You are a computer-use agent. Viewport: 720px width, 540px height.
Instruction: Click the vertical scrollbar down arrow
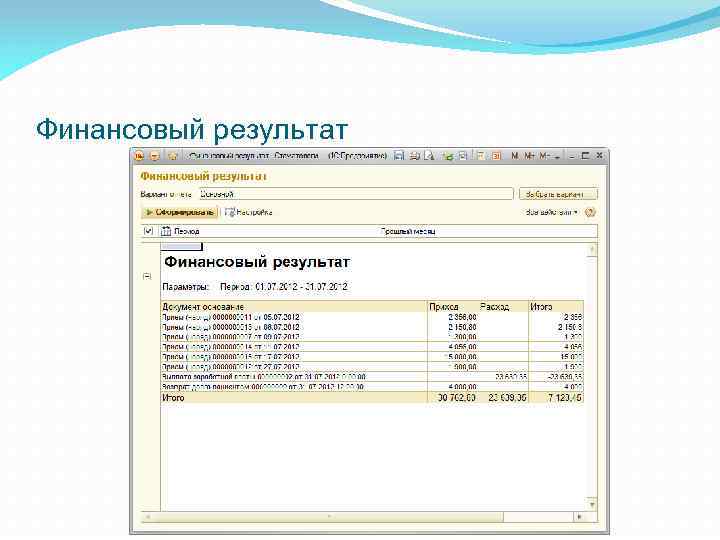click(592, 504)
